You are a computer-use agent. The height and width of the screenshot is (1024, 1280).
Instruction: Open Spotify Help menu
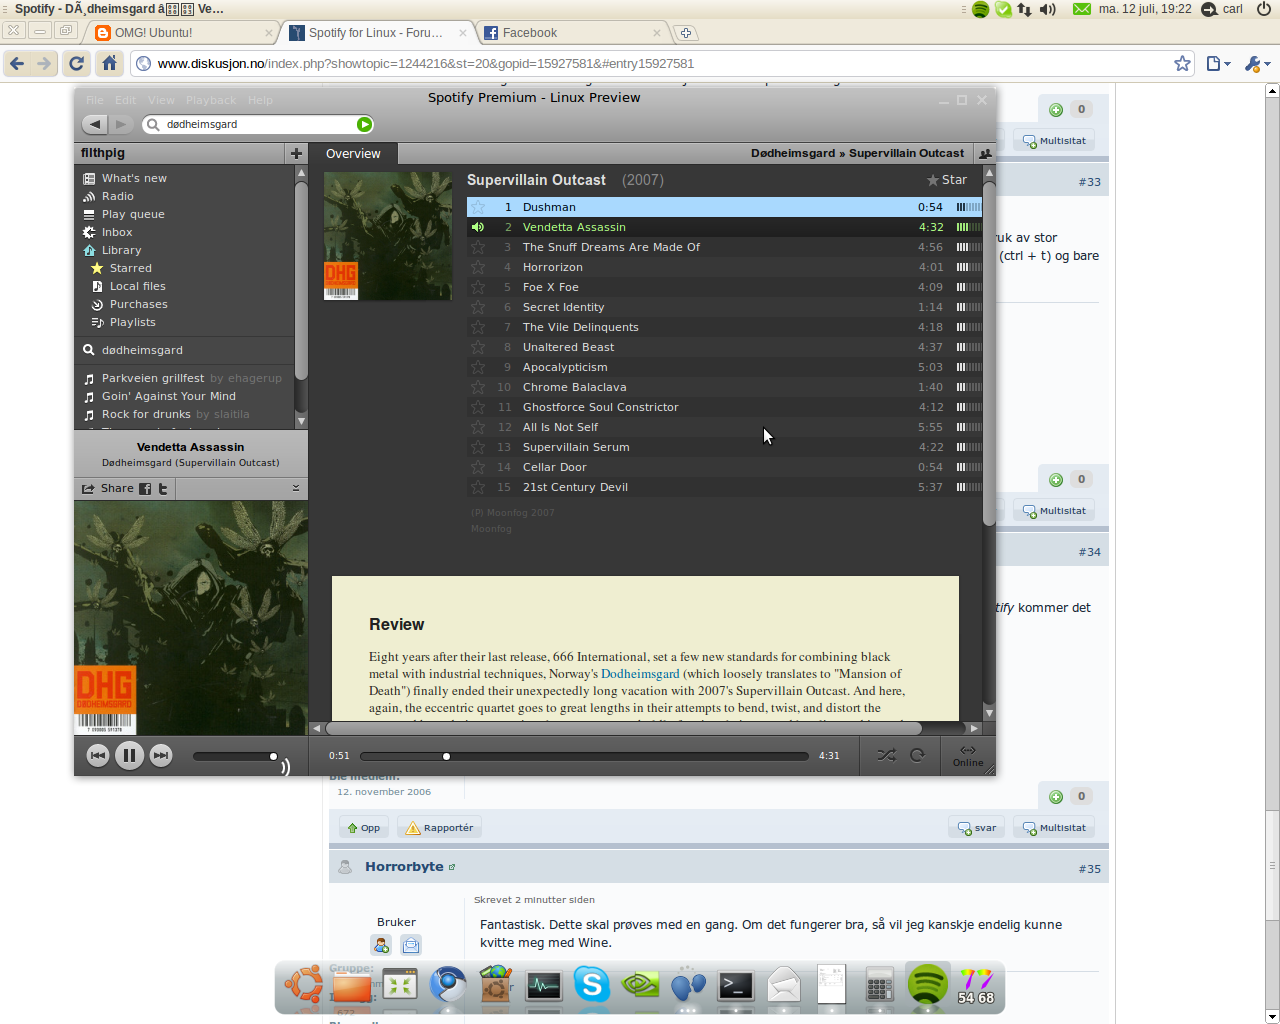[260, 100]
